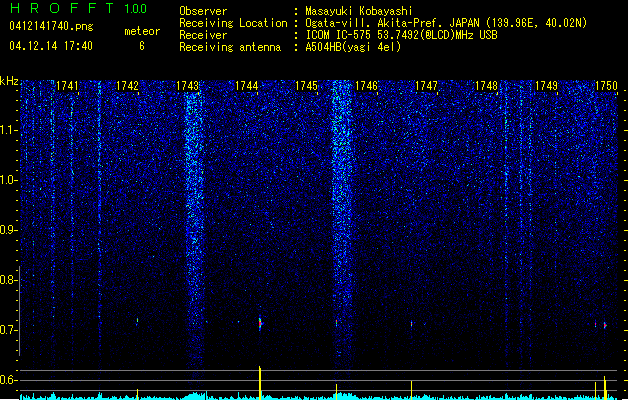
Task: Click the small meteor echo near 1742
Action: pyautogui.click(x=137, y=321)
